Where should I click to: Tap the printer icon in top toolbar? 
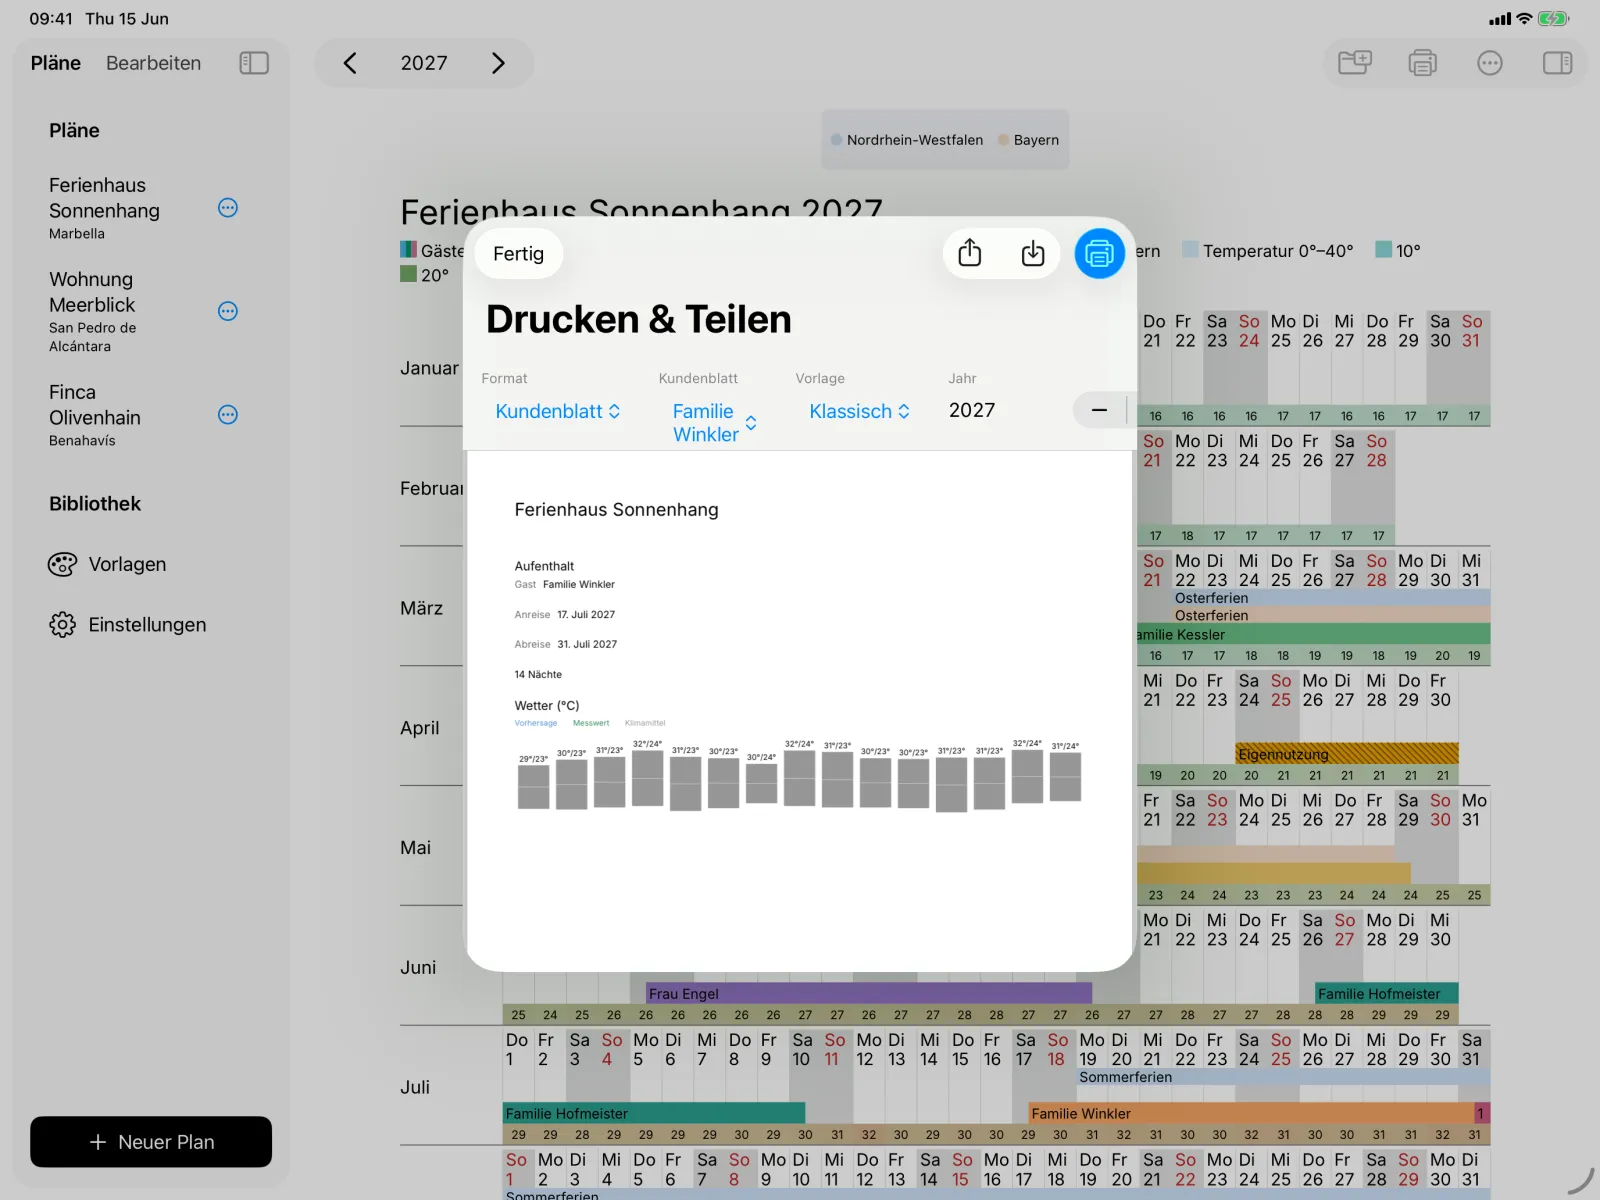1422,63
